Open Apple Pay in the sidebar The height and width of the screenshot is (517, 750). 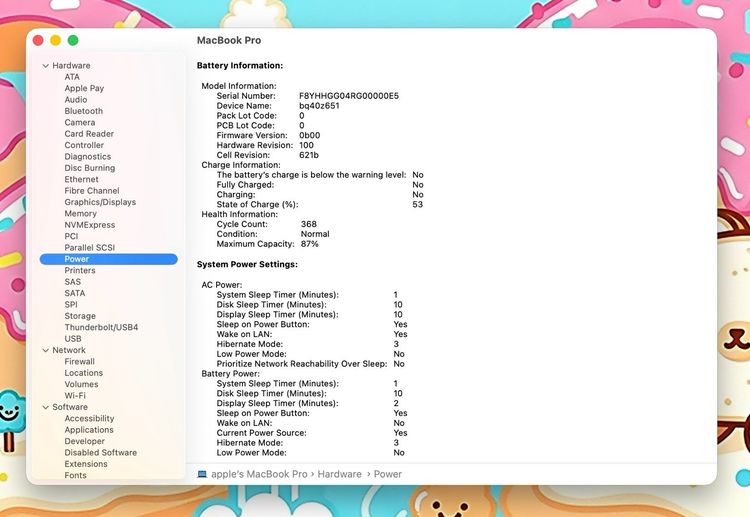point(84,88)
